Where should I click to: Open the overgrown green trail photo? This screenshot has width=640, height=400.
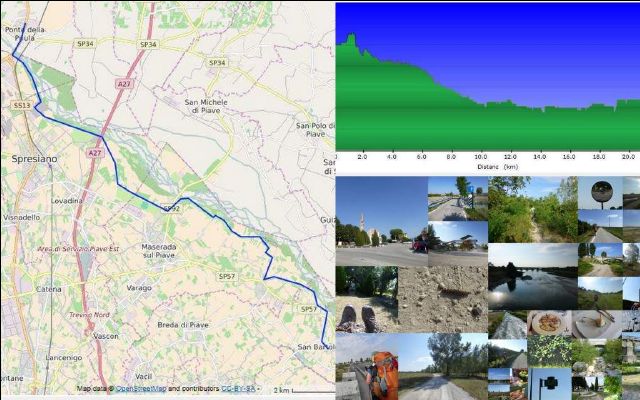pos(532,210)
